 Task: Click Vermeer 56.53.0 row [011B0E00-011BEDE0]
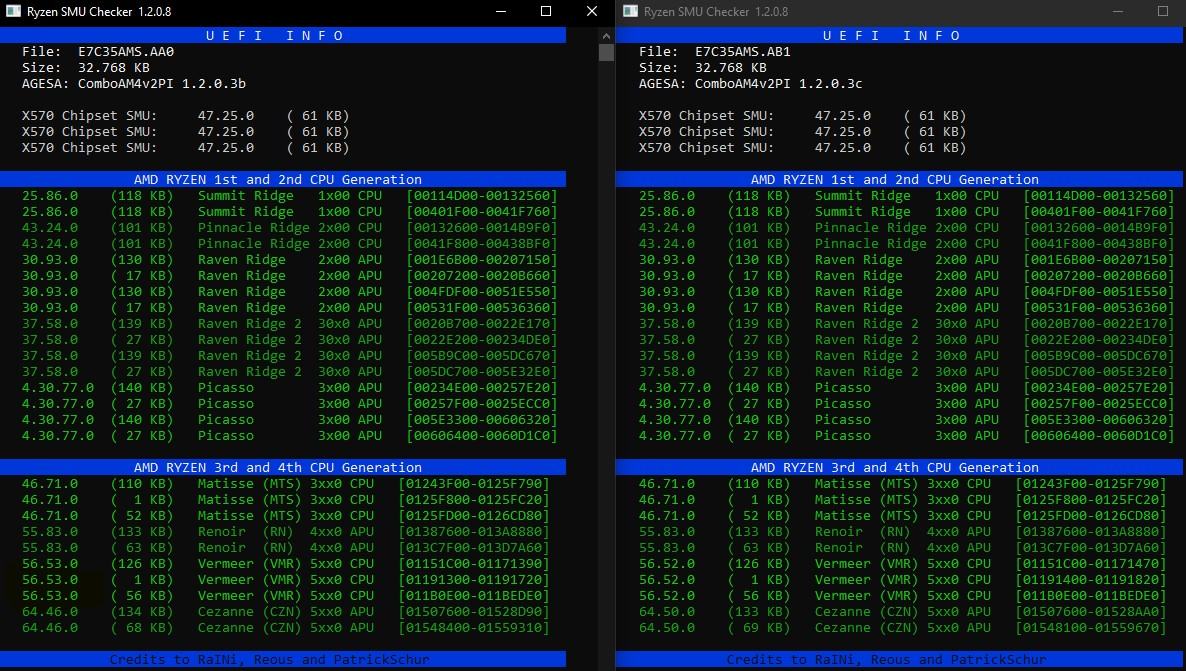point(286,595)
